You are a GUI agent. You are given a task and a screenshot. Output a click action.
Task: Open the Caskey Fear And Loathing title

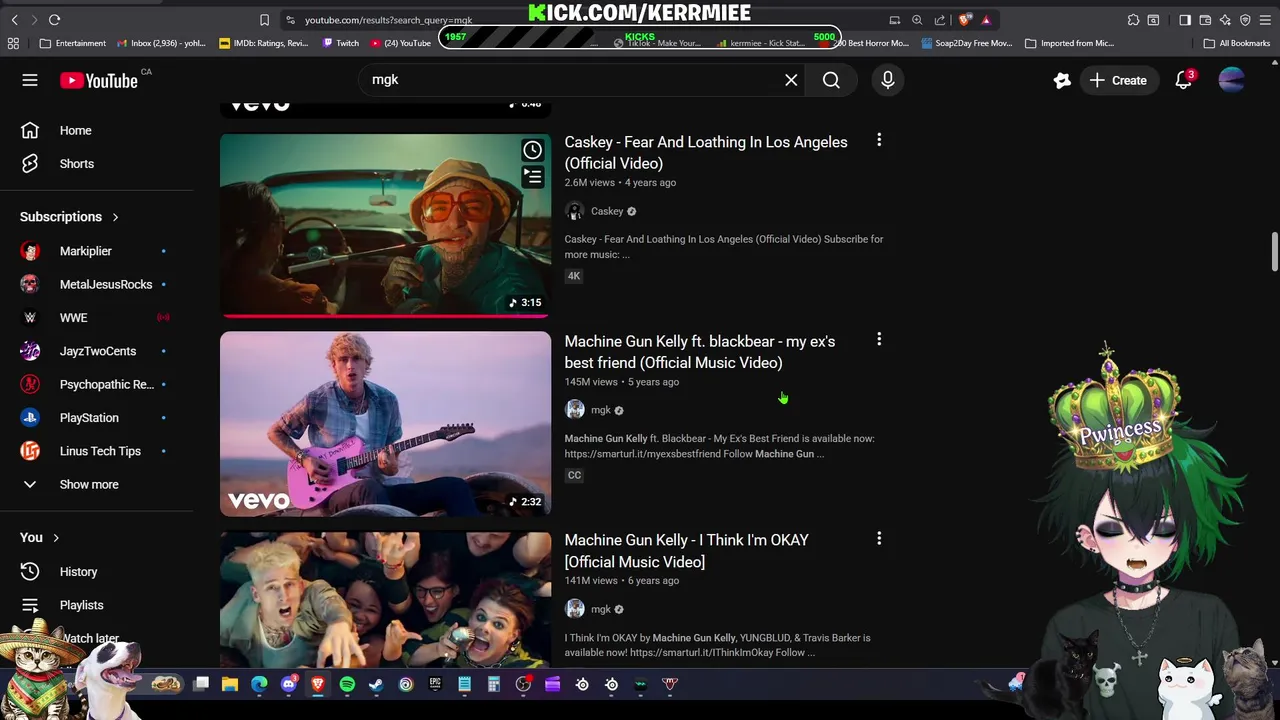click(705, 153)
